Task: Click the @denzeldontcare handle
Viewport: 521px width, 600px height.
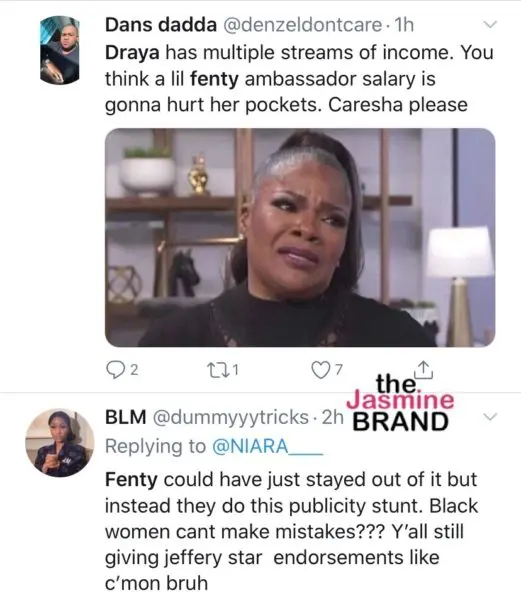Action: (302, 25)
